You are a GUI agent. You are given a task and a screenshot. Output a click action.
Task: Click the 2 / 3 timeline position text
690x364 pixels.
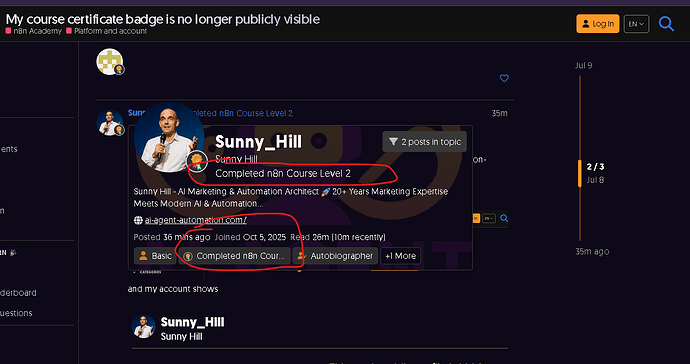(x=595, y=167)
